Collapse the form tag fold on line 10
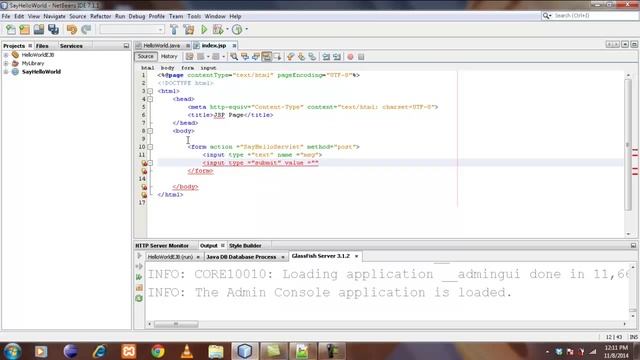 (x=150, y=147)
